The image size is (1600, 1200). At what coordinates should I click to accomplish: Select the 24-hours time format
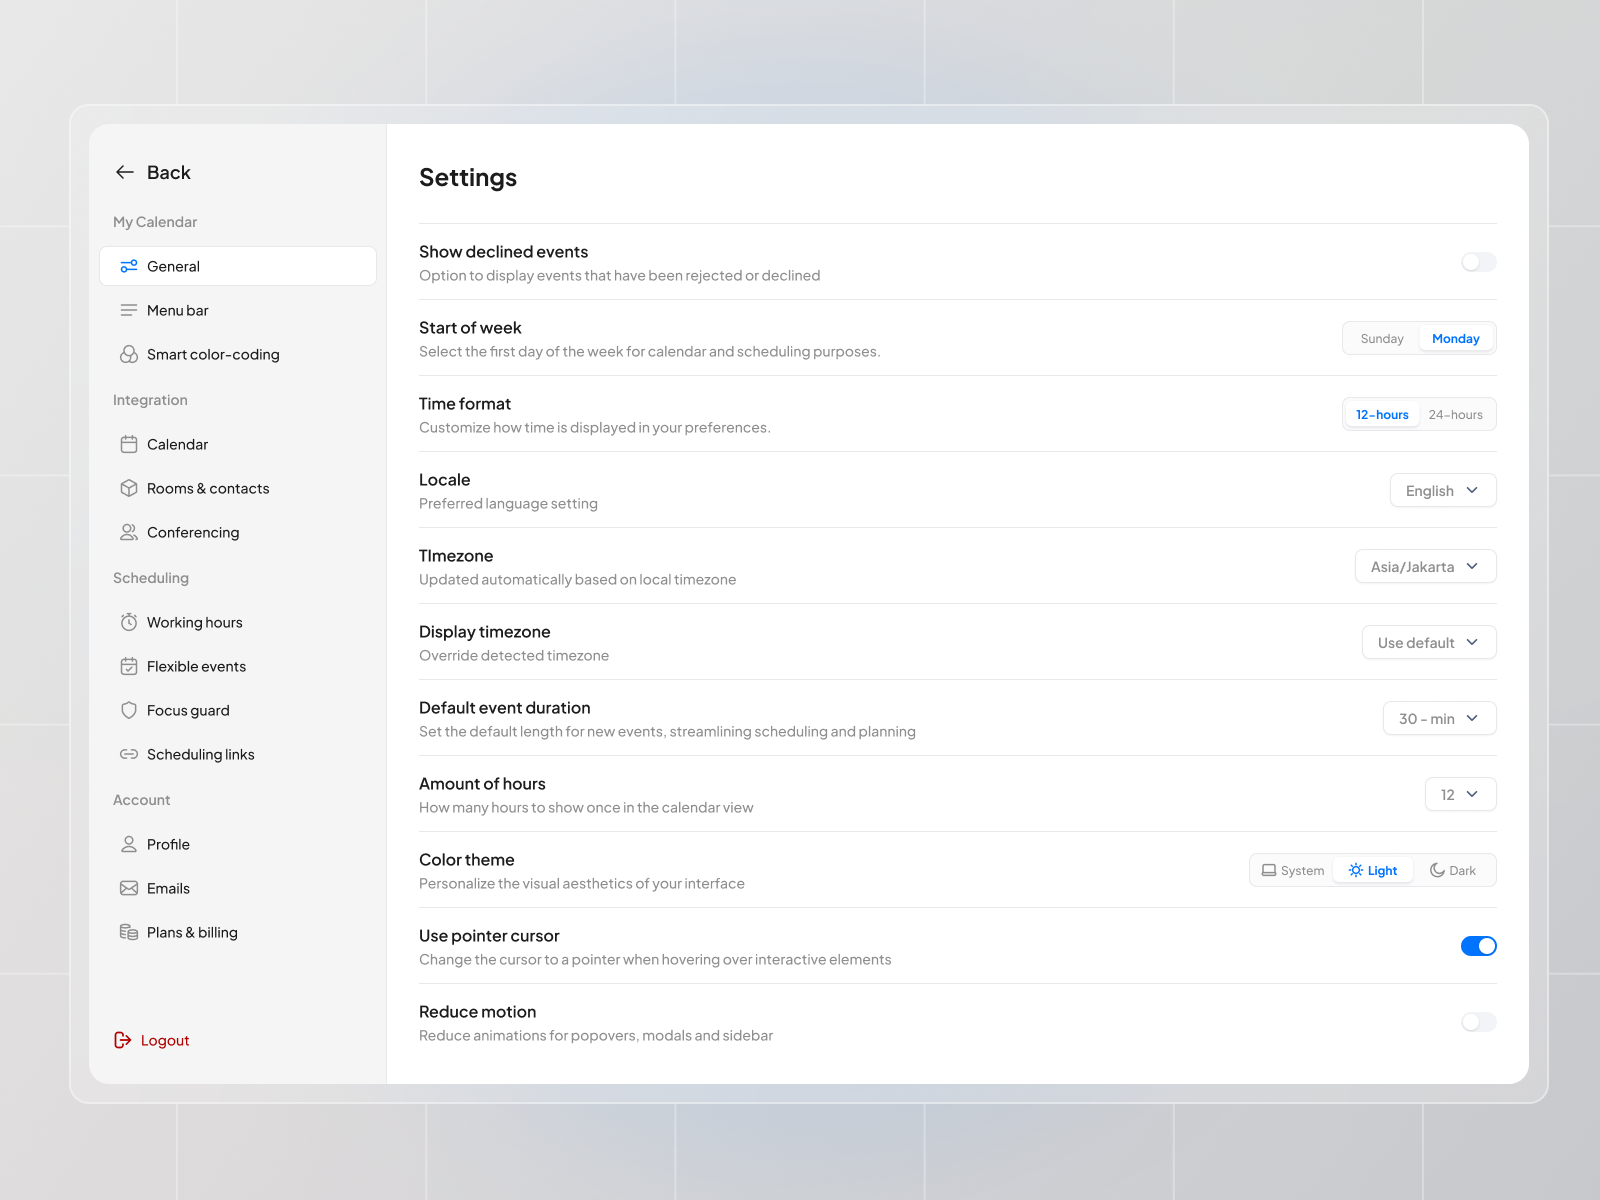click(1456, 414)
